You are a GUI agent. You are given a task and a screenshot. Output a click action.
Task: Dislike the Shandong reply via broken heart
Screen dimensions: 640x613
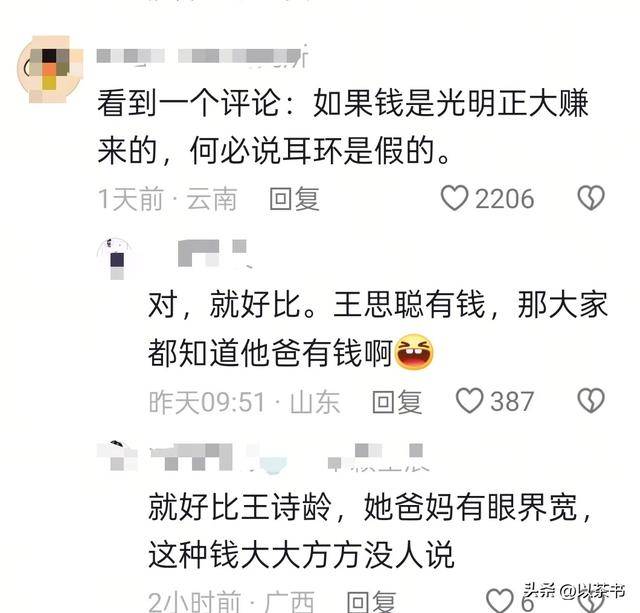(591, 400)
